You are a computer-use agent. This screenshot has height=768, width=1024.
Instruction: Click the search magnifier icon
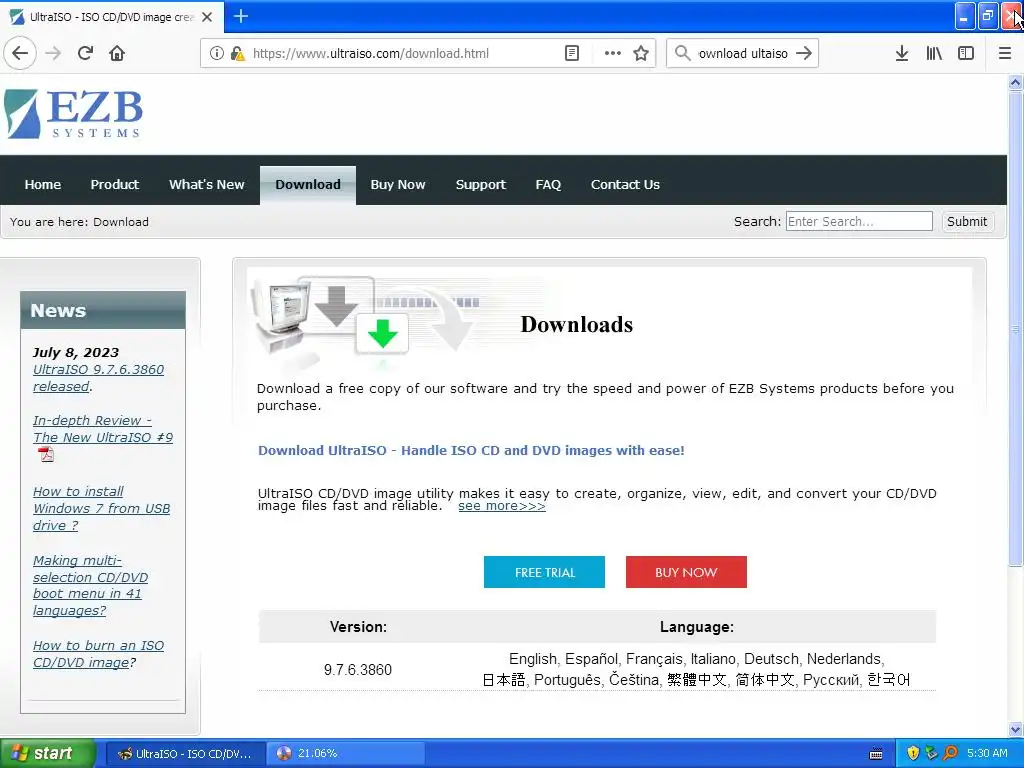tap(682, 54)
